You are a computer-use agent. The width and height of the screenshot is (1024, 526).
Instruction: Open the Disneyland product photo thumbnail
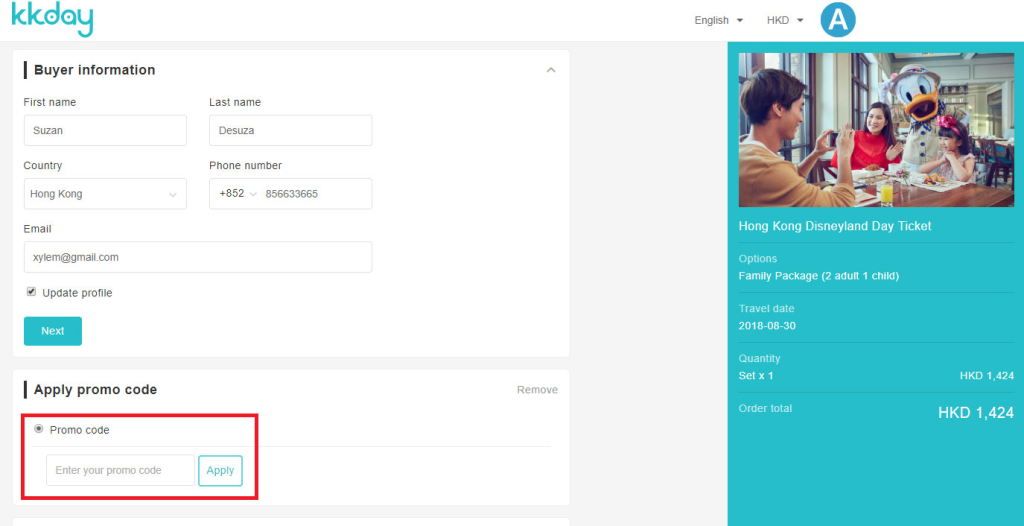[x=876, y=130]
